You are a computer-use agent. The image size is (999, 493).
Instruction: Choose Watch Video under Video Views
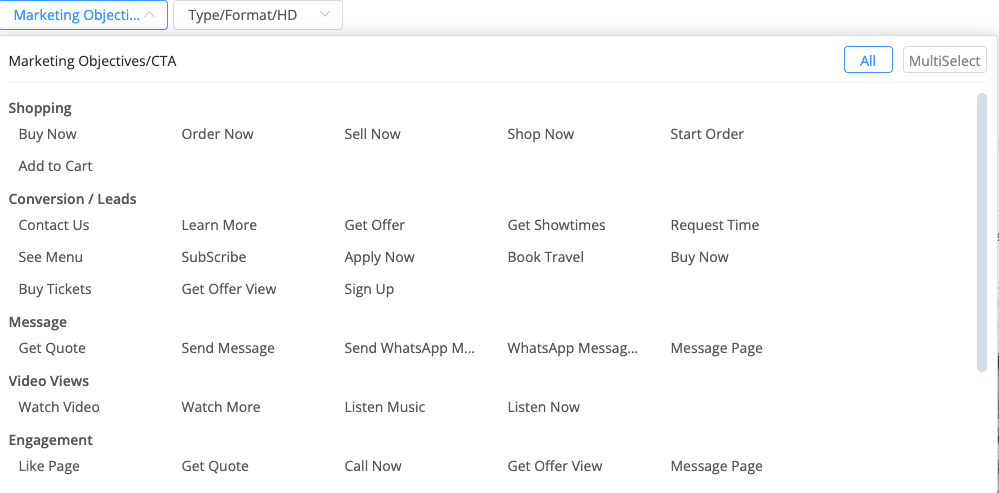(x=59, y=407)
